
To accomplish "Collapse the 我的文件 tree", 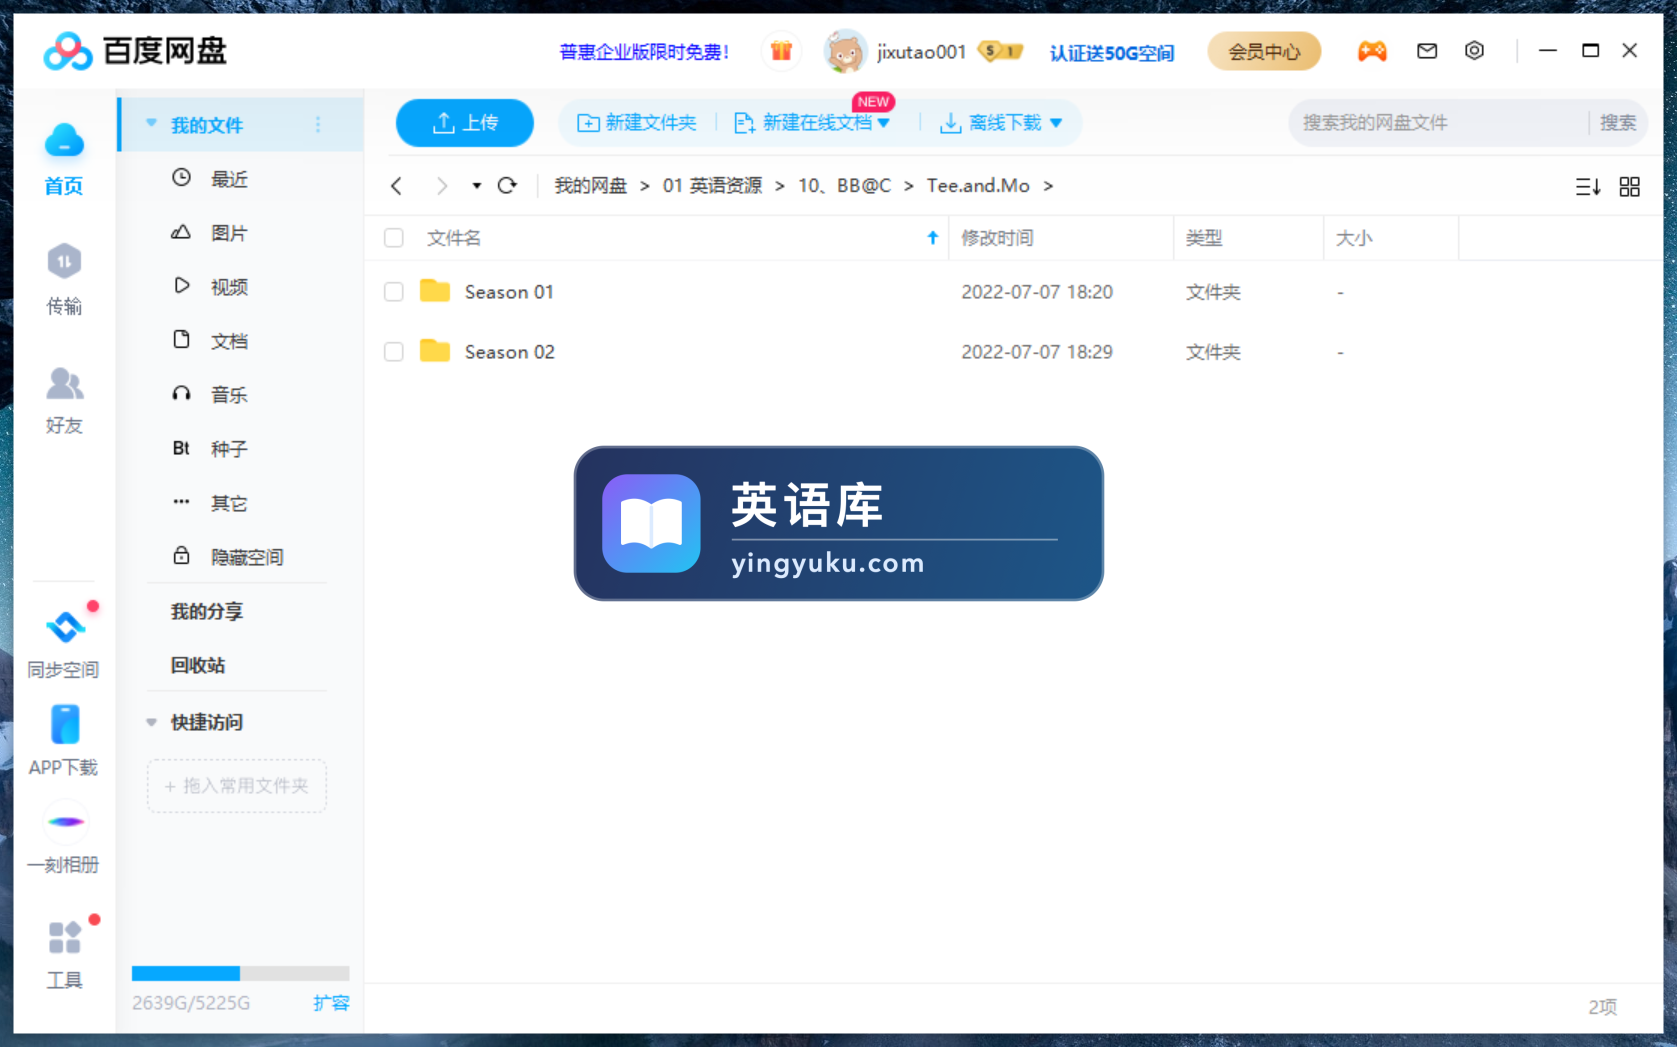I will coord(152,124).
